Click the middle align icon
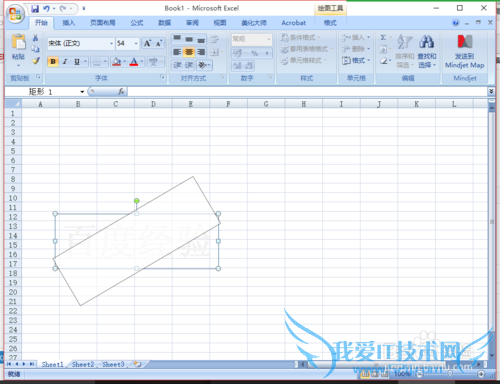 click(x=189, y=39)
